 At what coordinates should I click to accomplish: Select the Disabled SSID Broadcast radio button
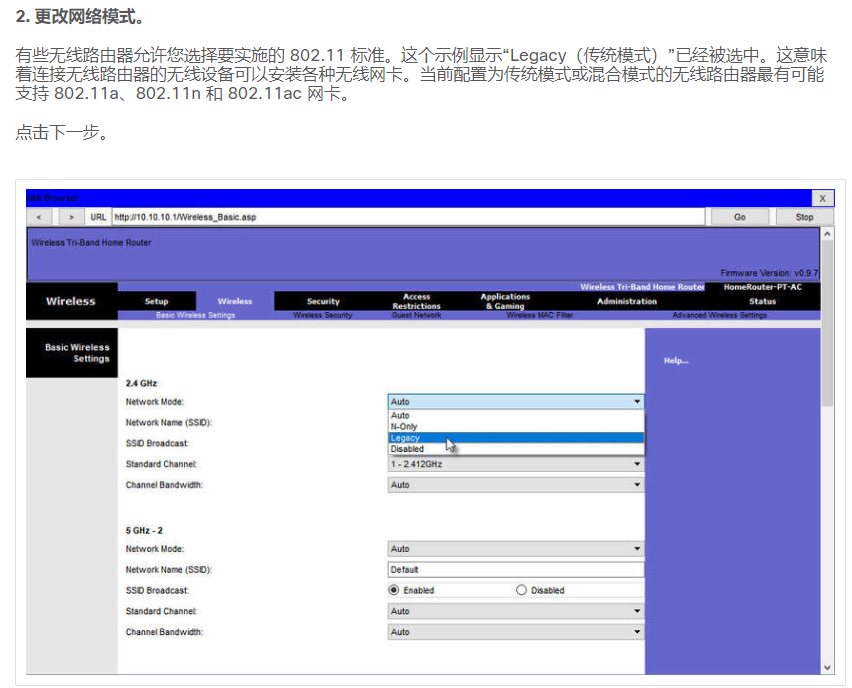coord(521,590)
